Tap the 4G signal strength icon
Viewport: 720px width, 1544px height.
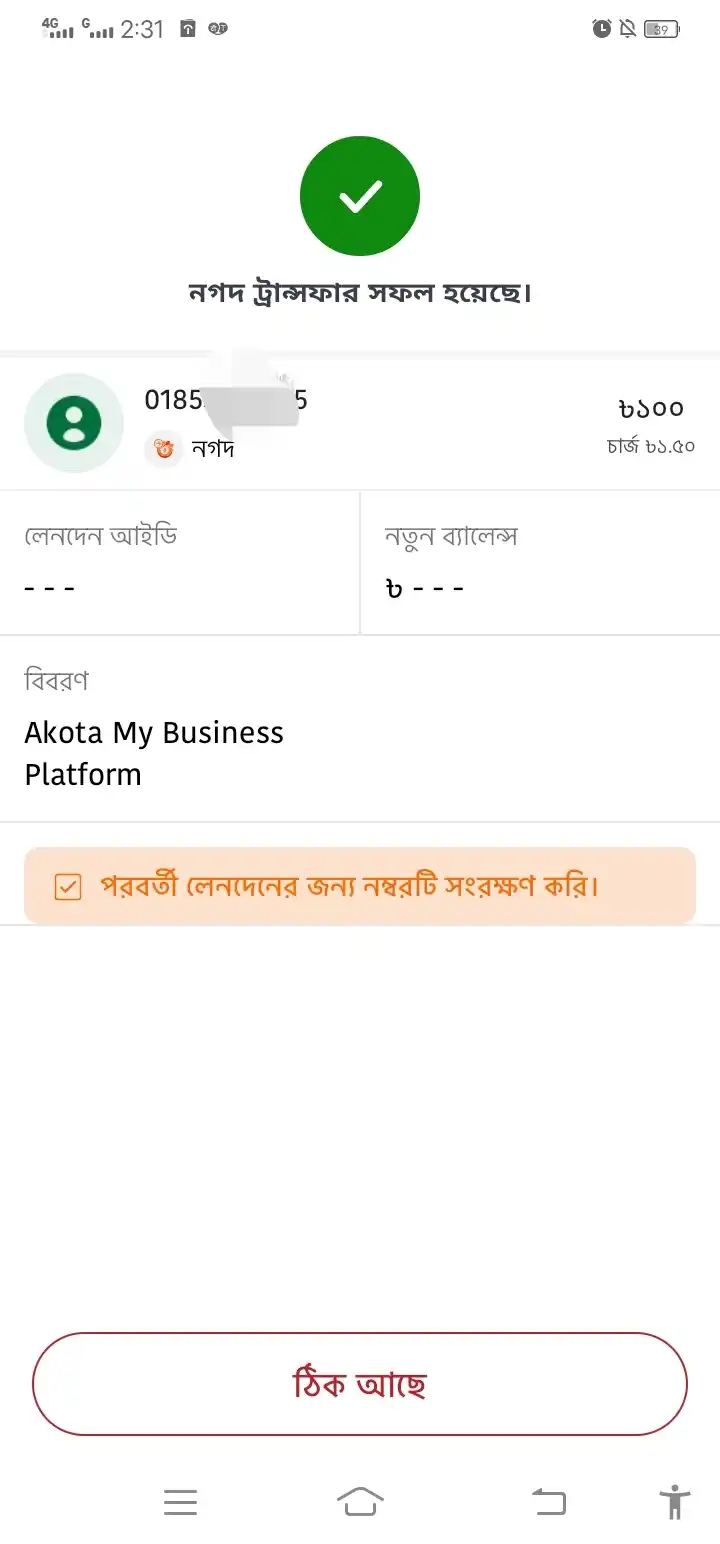point(58,28)
